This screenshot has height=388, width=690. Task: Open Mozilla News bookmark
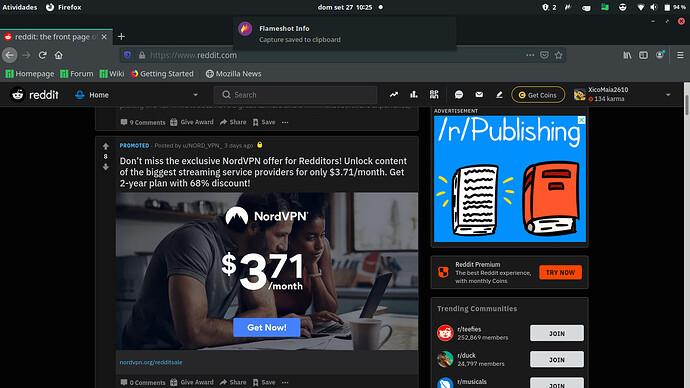[x=234, y=73]
